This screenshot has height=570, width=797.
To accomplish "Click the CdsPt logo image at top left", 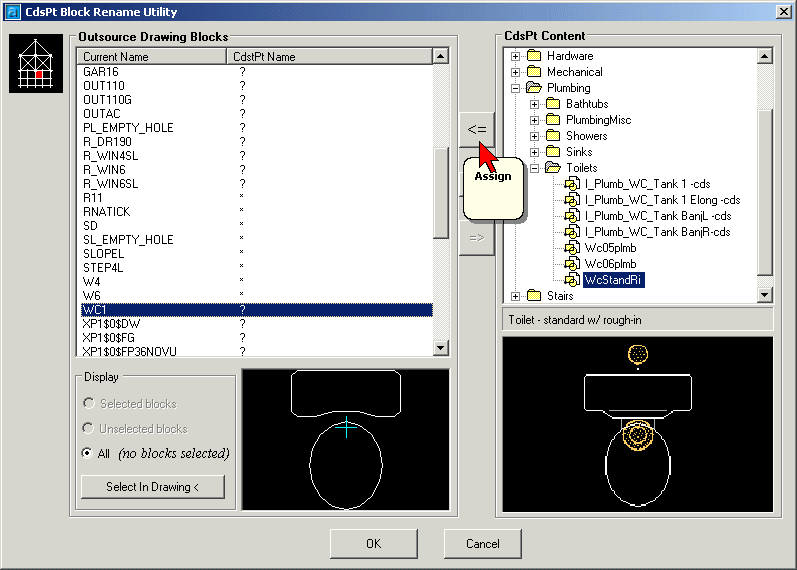I will (x=36, y=64).
